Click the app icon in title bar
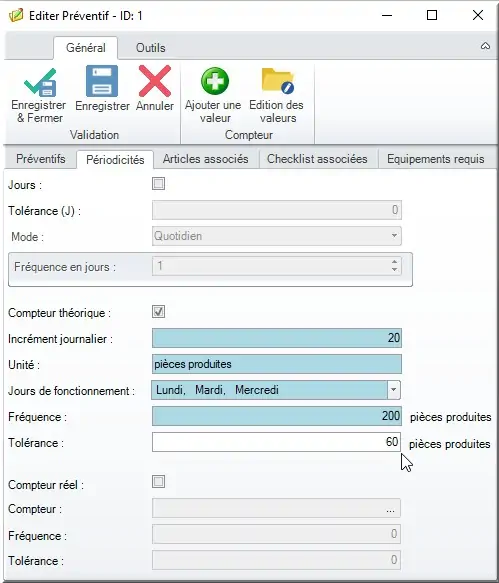 pos(16,16)
